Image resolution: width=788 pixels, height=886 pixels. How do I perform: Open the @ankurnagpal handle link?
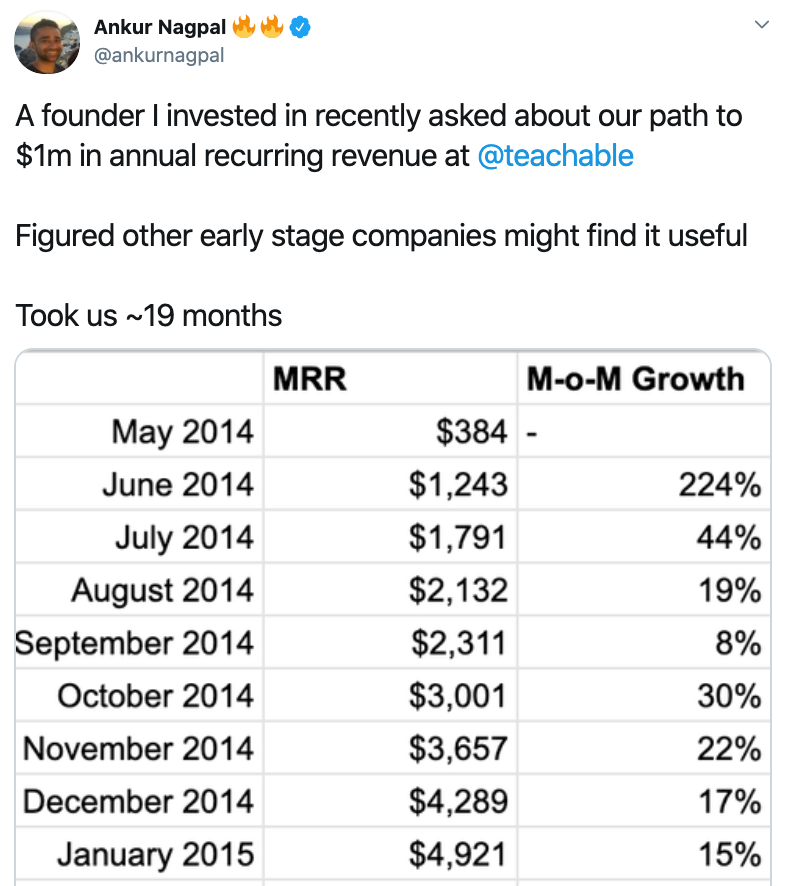(159, 55)
